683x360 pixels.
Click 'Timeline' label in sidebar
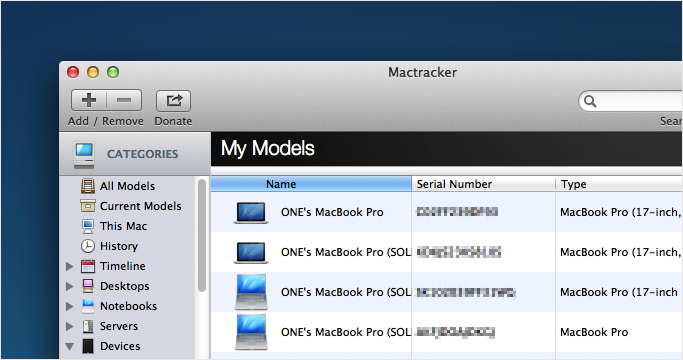click(122, 266)
